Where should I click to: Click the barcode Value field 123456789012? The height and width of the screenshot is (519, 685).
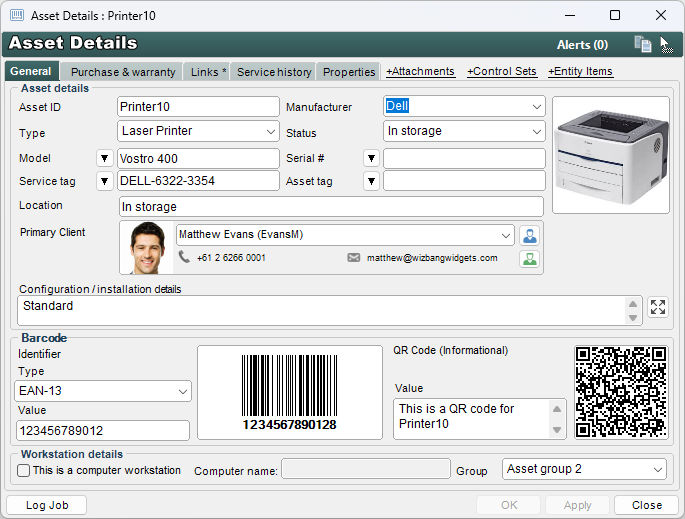[x=103, y=431]
